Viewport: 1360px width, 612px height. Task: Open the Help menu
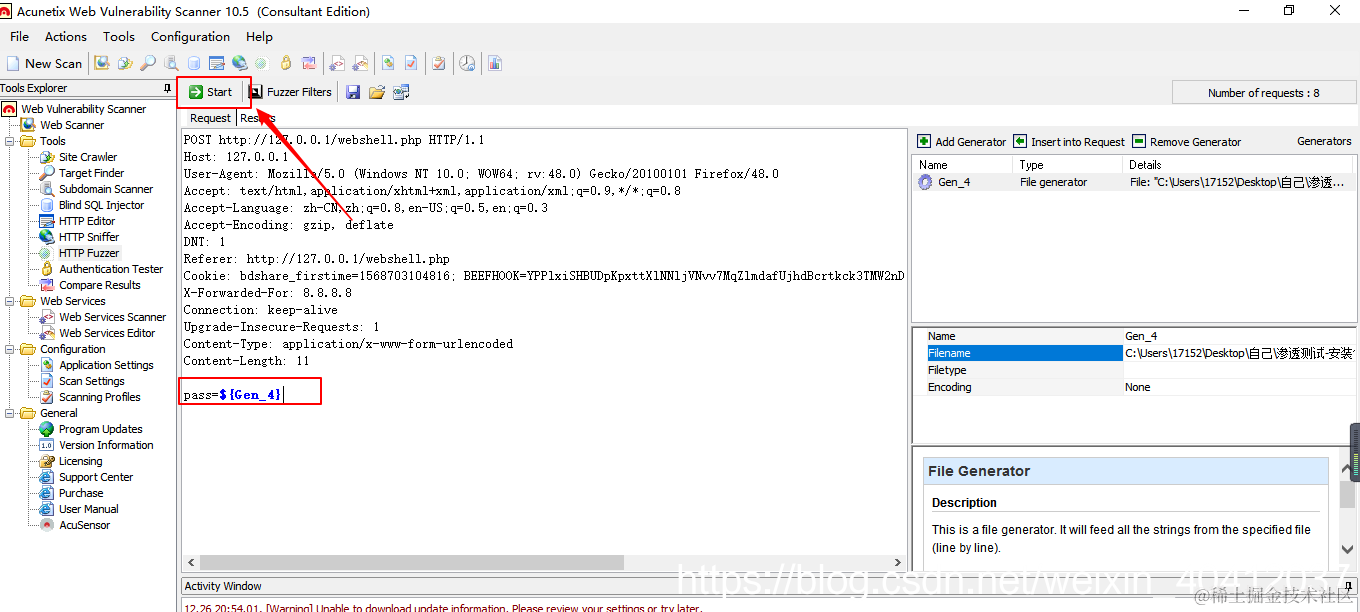click(259, 37)
